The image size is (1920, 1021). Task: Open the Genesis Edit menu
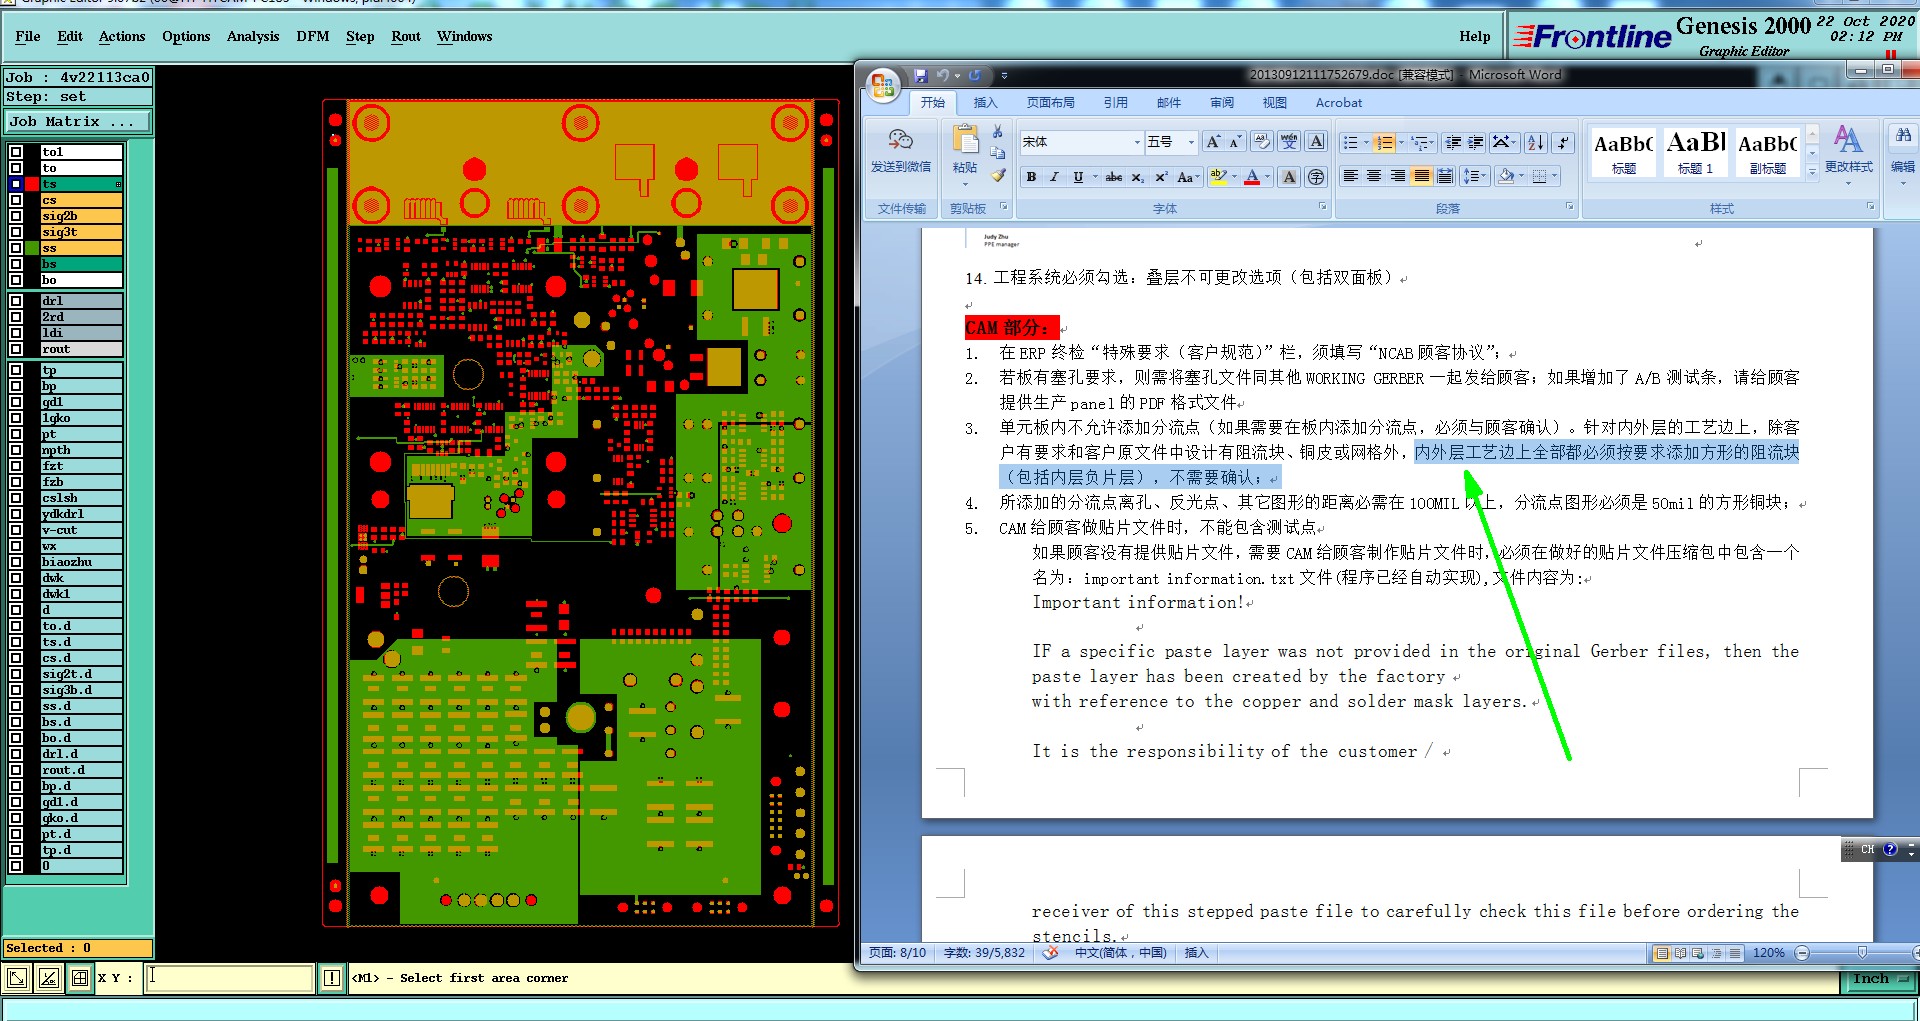tap(70, 36)
